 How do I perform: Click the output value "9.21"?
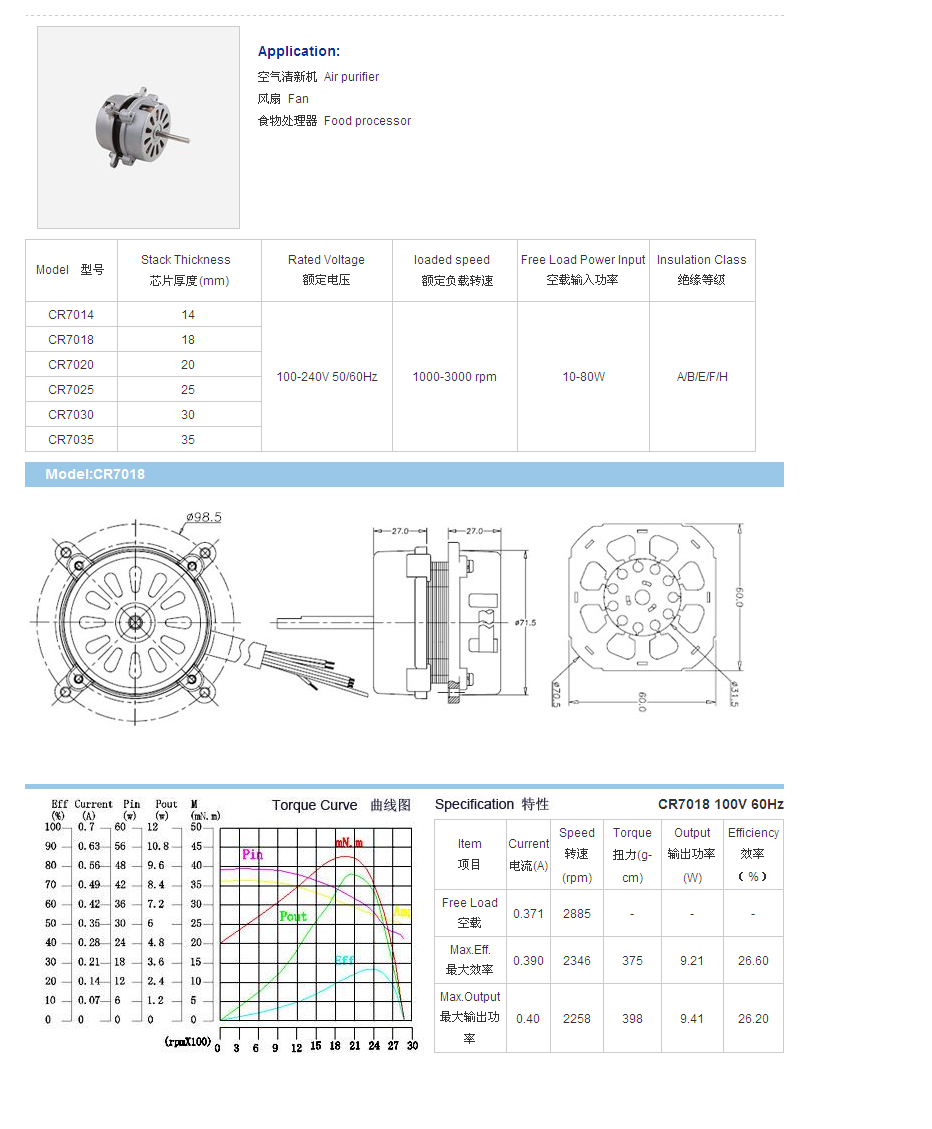point(692,961)
